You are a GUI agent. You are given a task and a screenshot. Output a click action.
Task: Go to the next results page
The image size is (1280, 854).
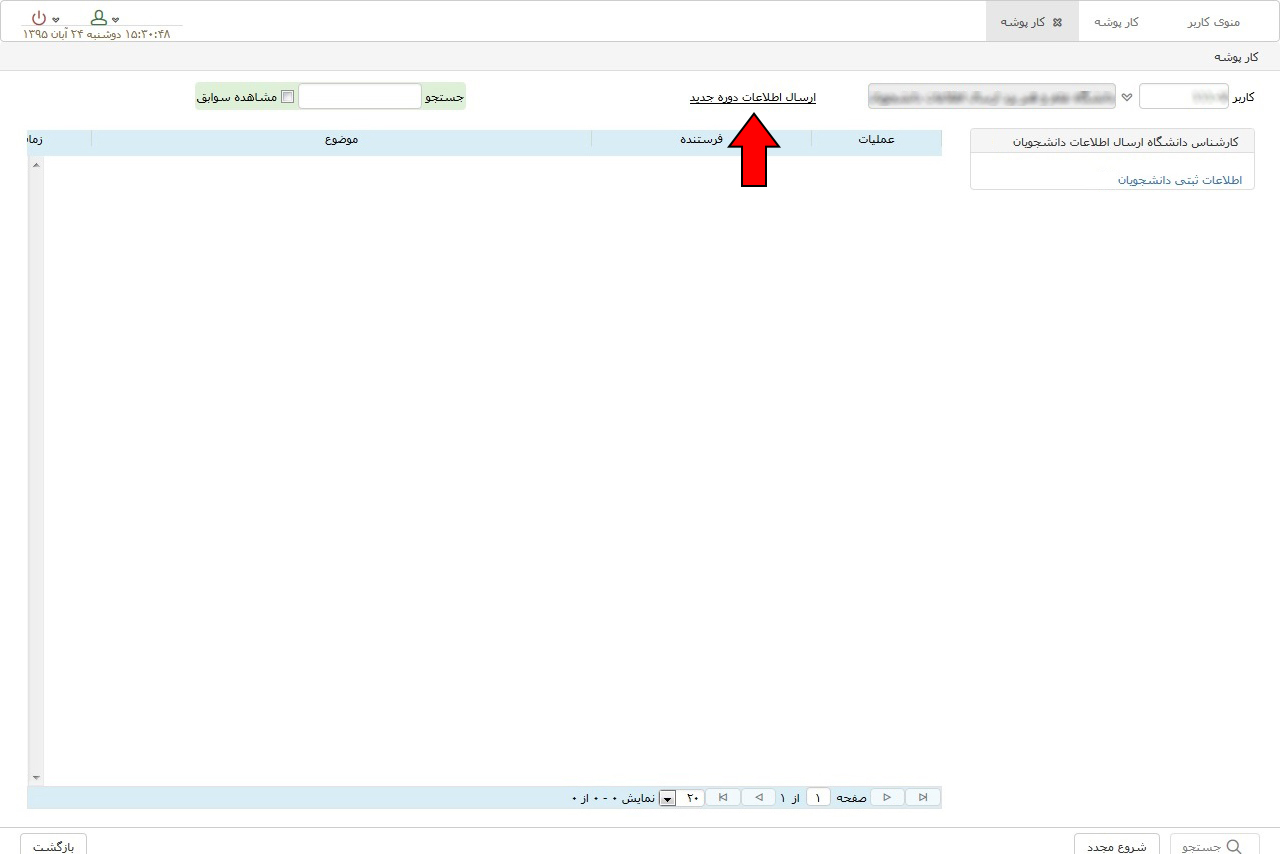tap(758, 797)
